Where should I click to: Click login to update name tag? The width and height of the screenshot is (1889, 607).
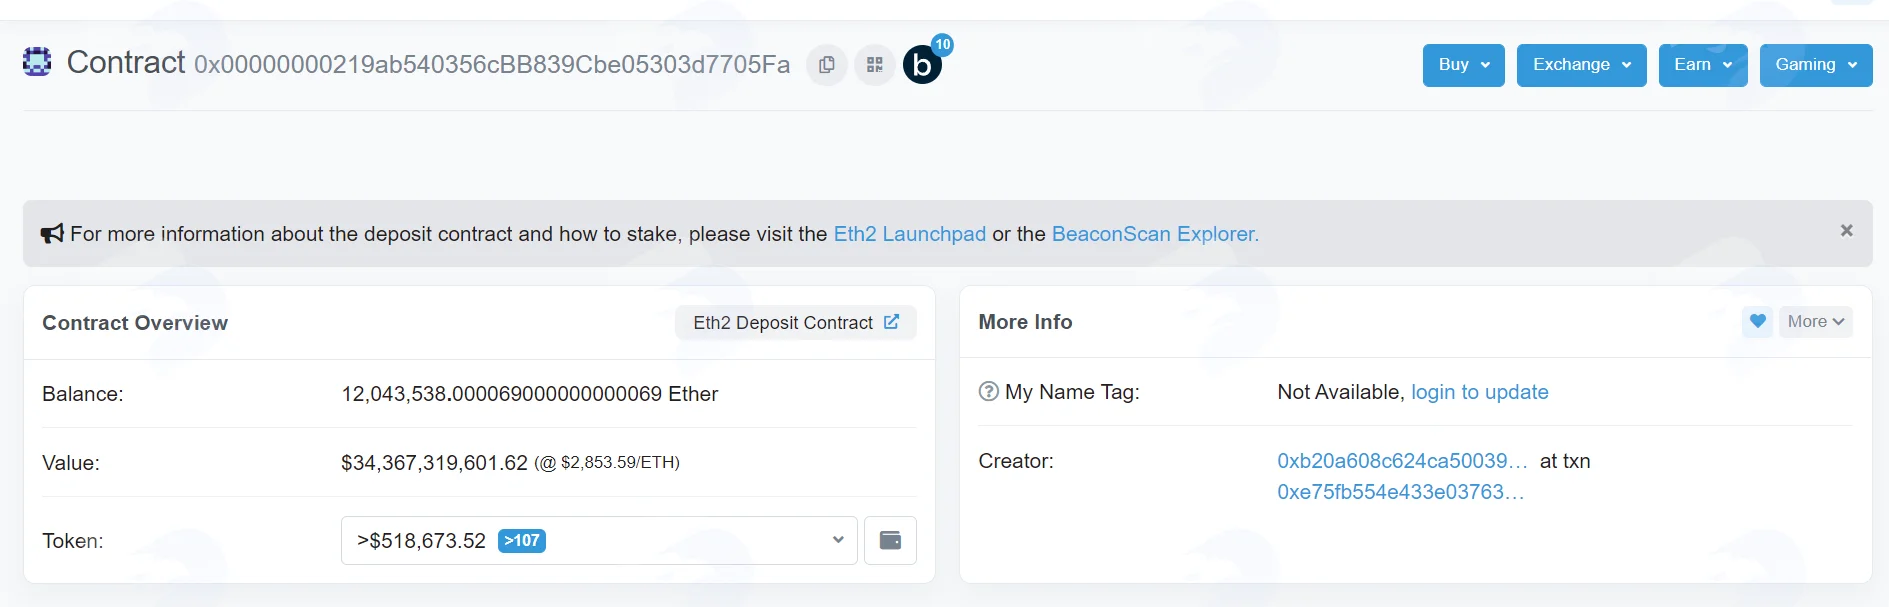tap(1479, 392)
